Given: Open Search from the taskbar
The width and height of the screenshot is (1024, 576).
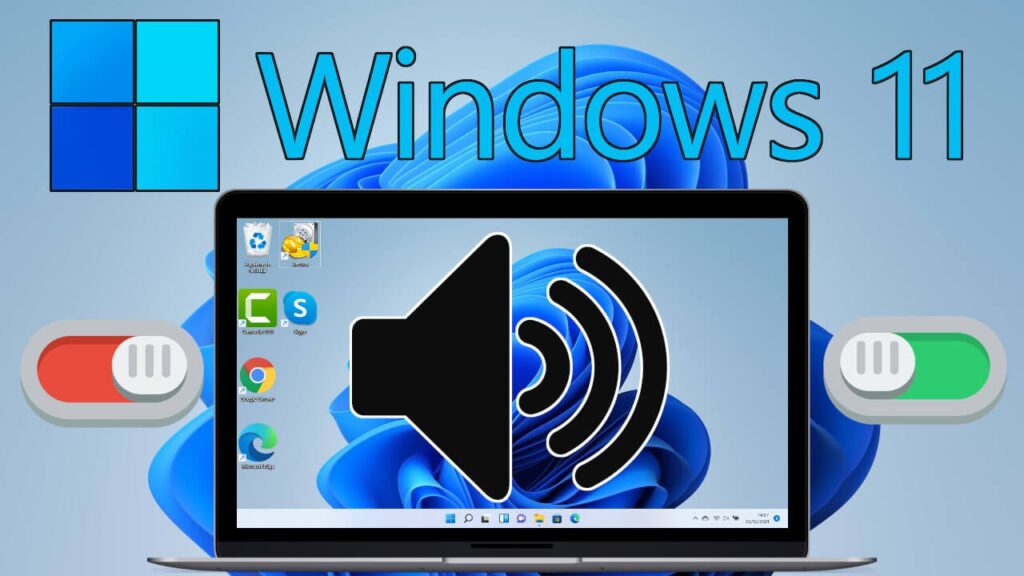Looking at the screenshot, I should pyautogui.click(x=470, y=520).
